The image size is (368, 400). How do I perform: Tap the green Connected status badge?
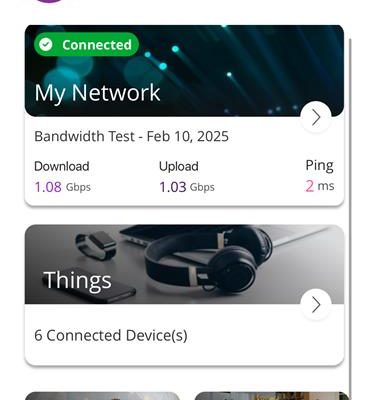[x=86, y=44]
